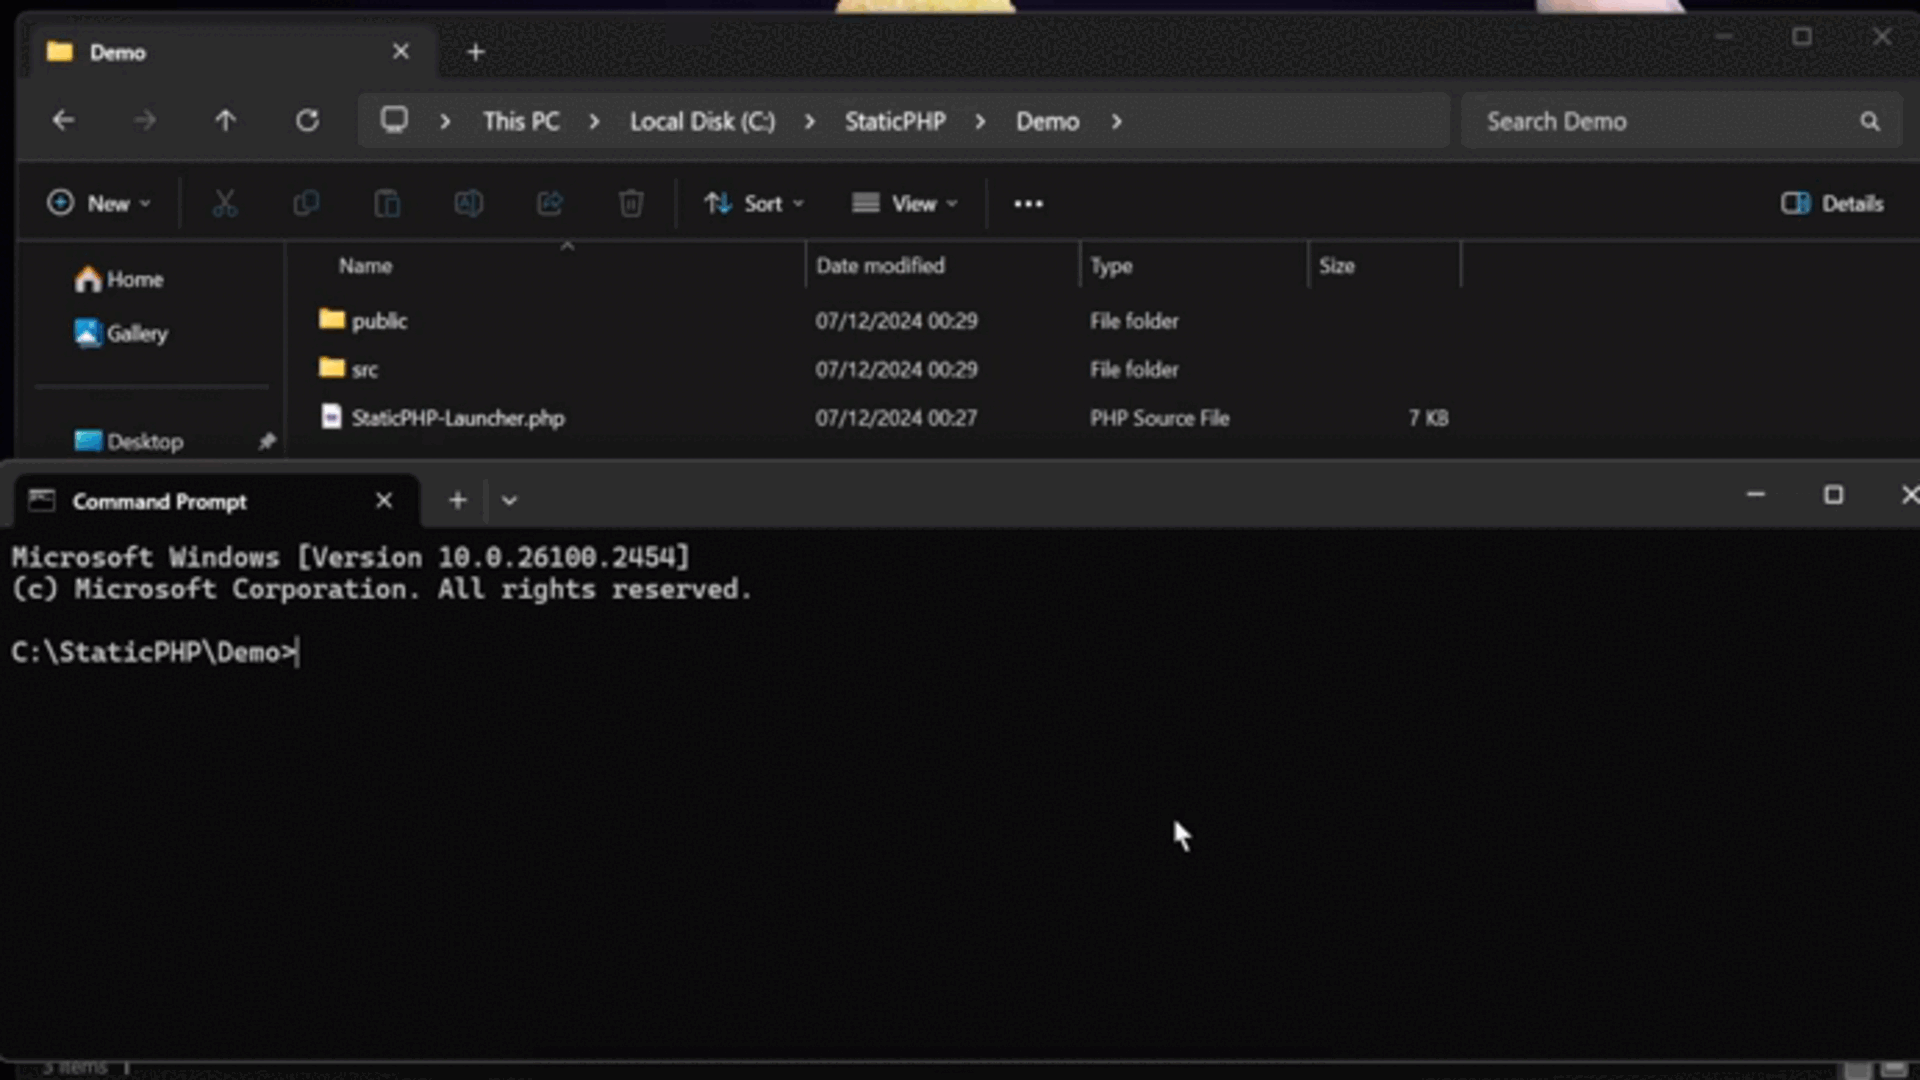The width and height of the screenshot is (1920, 1080).
Task: Open a new Command Prompt tab
Action: click(457, 501)
